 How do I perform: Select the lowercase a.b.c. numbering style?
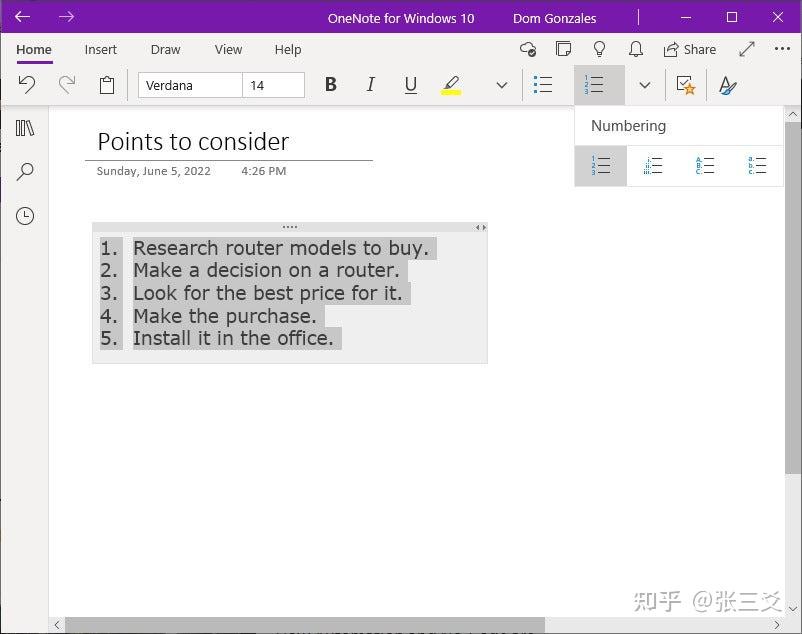(x=757, y=165)
